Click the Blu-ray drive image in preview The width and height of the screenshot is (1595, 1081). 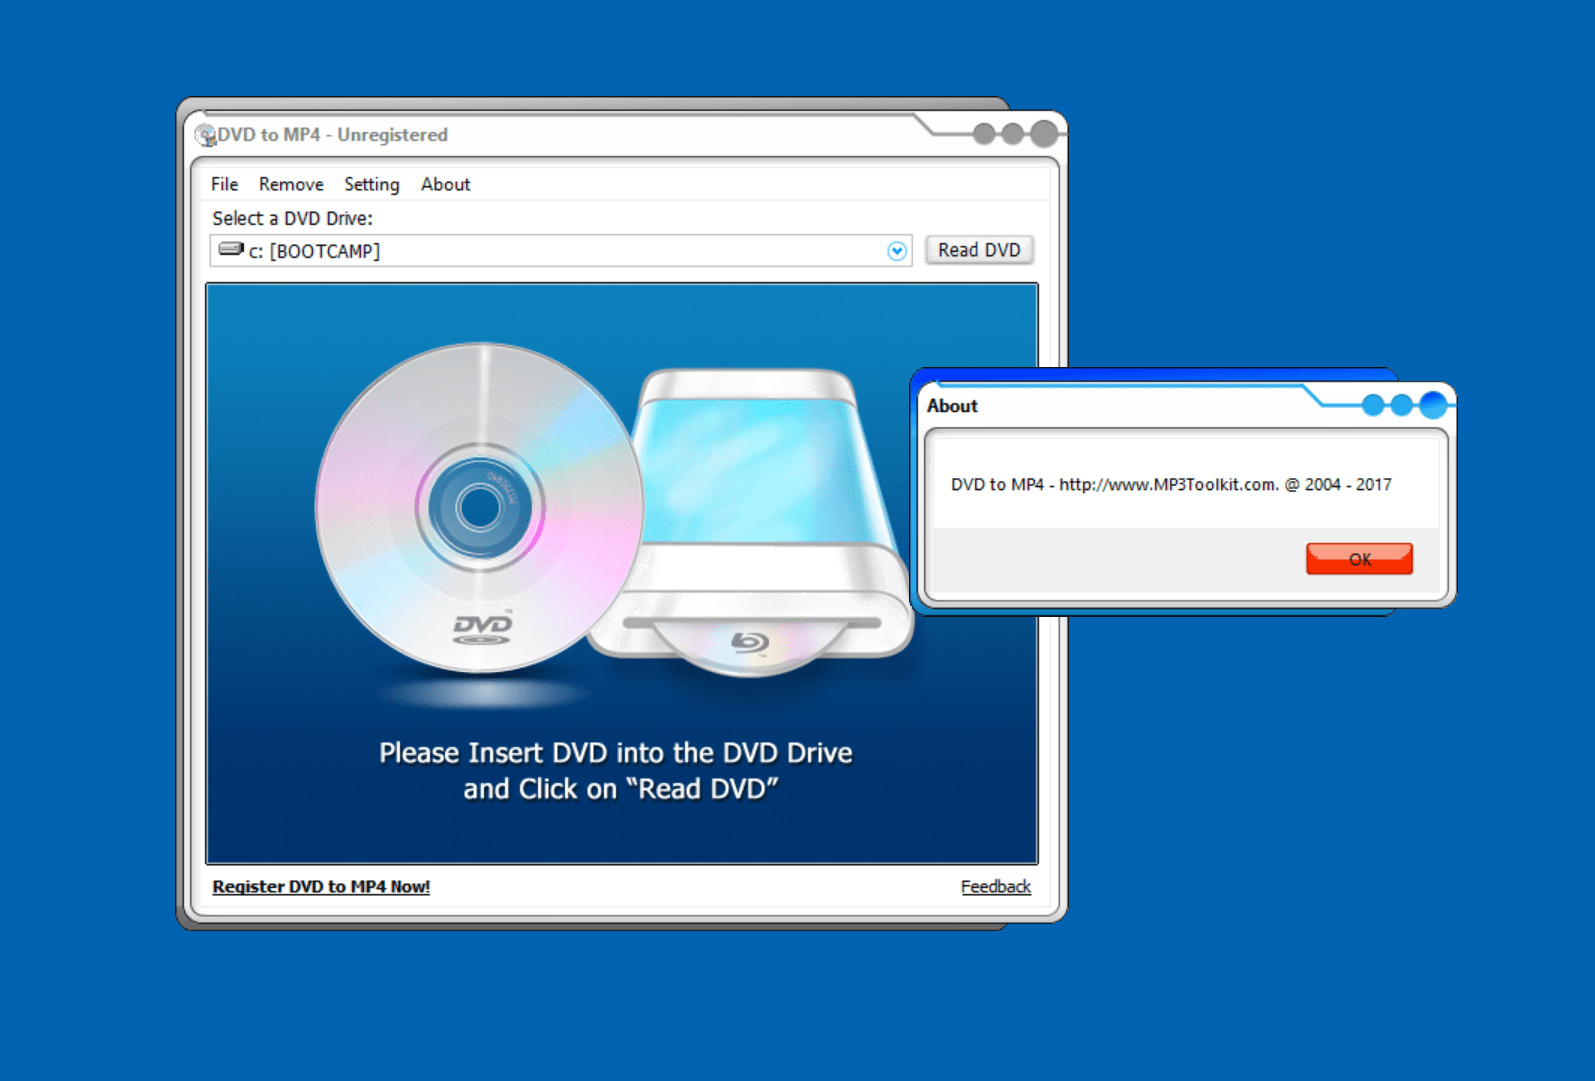coord(760,520)
